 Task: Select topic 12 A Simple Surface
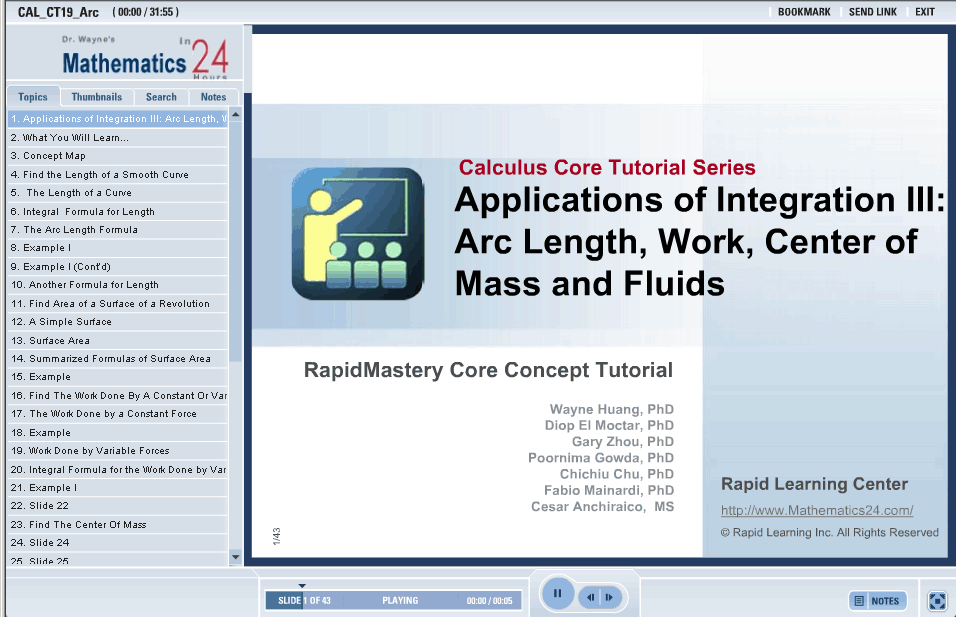point(118,322)
